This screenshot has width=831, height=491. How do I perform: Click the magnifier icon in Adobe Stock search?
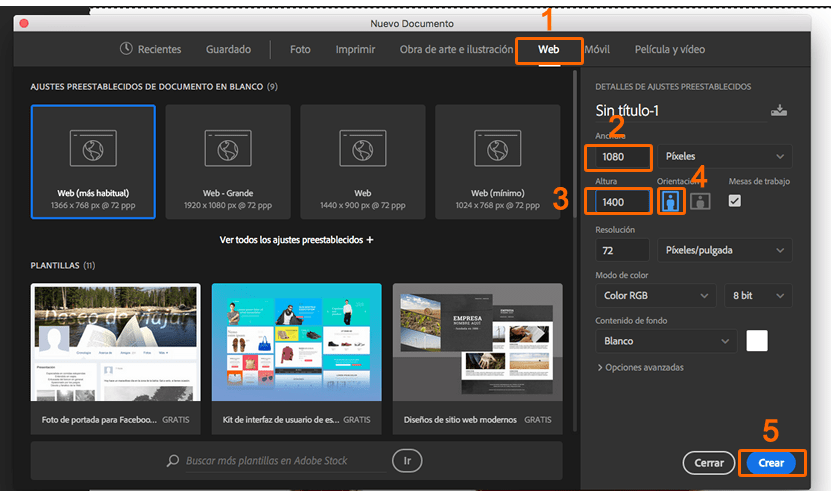click(x=173, y=460)
